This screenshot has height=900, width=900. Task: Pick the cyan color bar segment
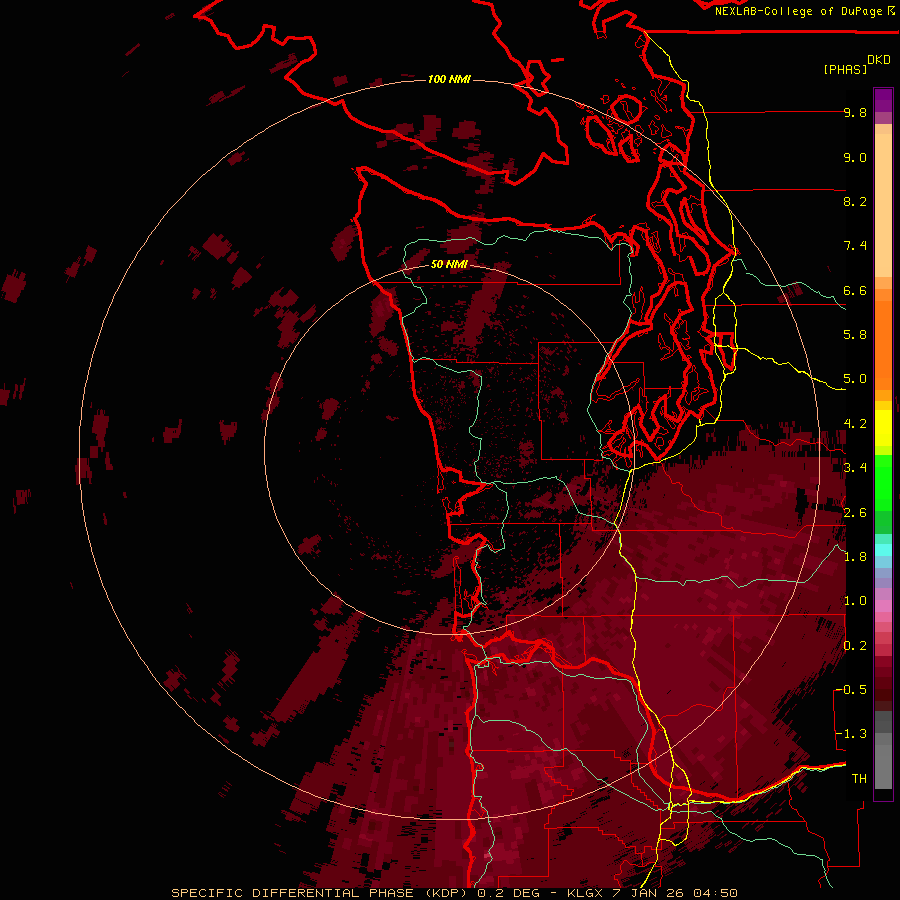[x=883, y=550]
